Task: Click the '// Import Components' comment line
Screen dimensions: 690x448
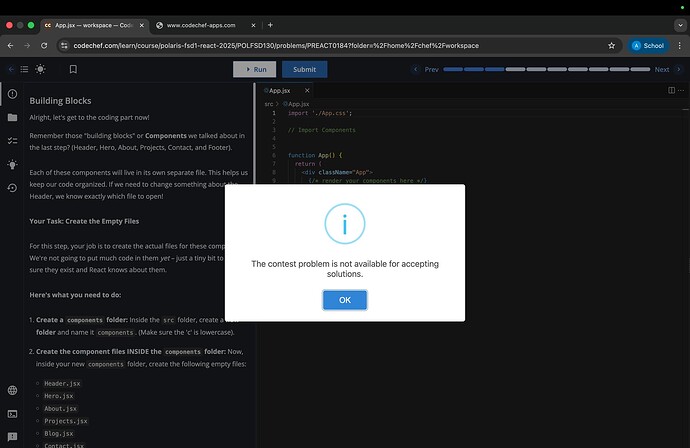Action: coord(321,130)
